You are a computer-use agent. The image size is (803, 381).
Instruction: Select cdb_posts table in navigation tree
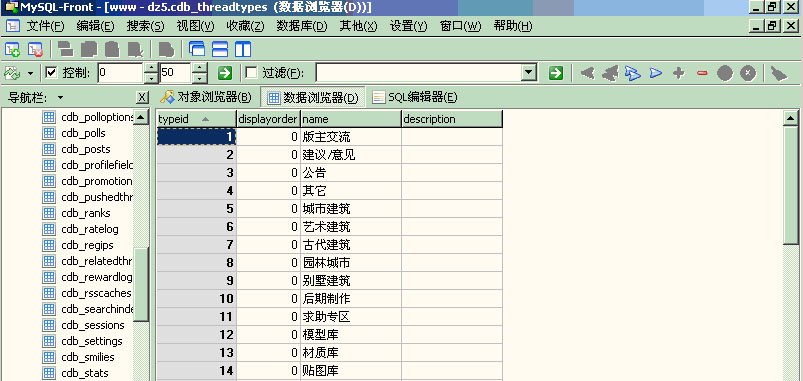(86, 149)
